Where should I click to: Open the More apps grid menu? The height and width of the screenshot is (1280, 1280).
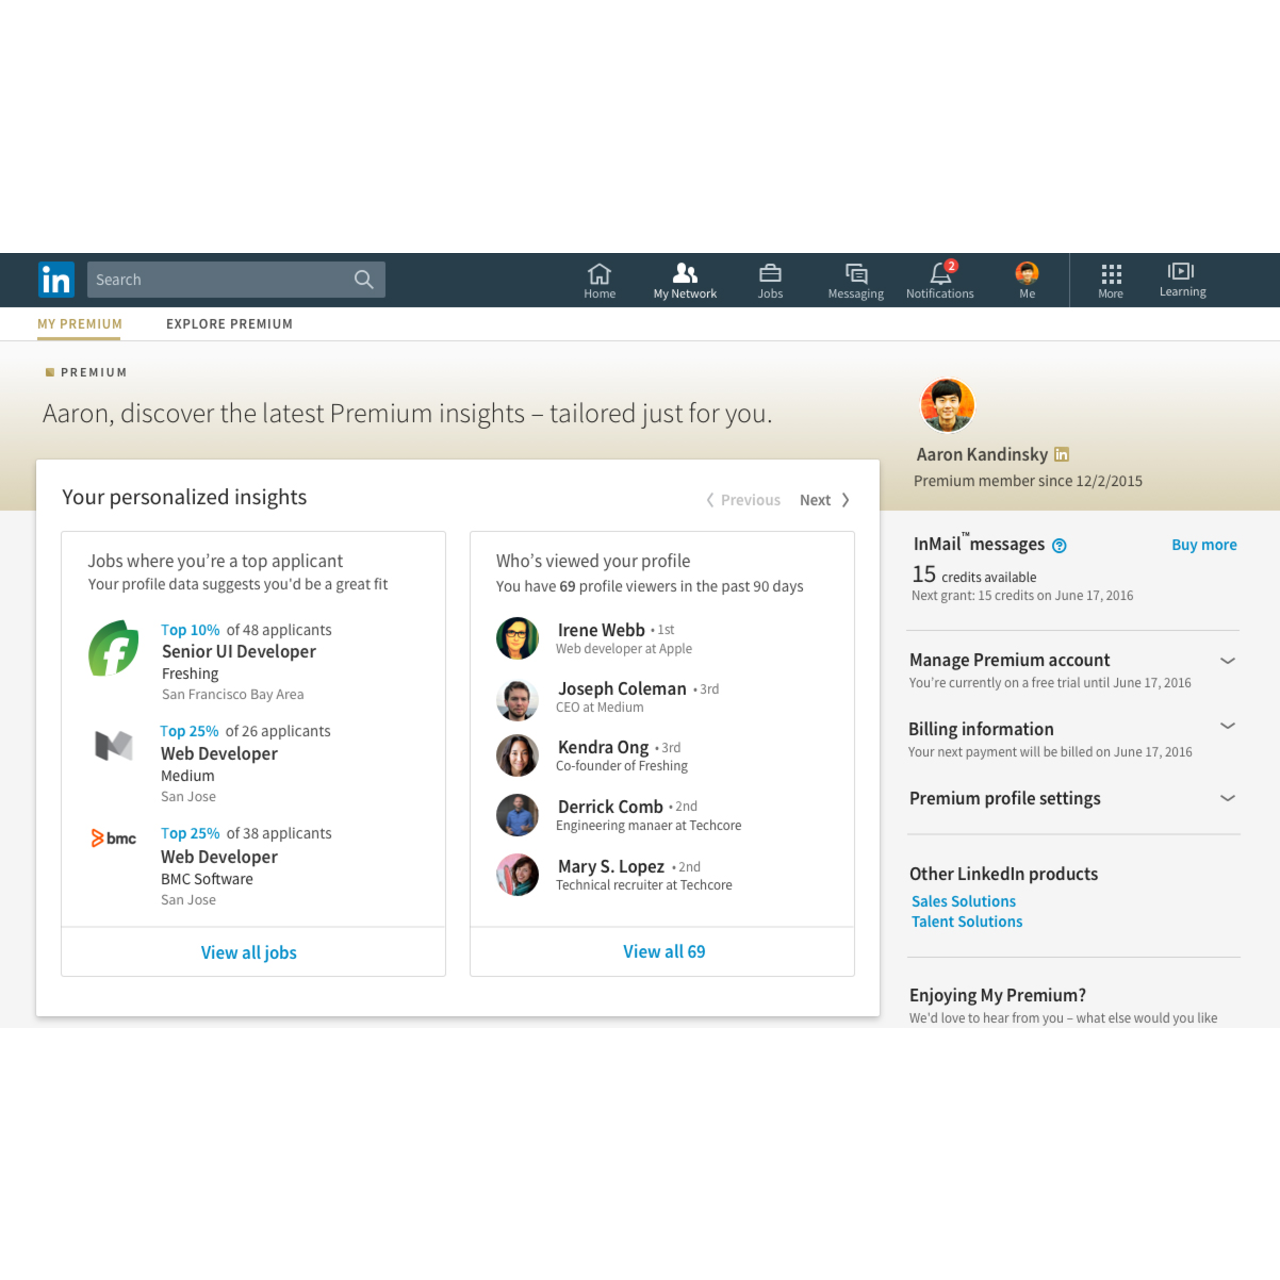[x=1111, y=273]
